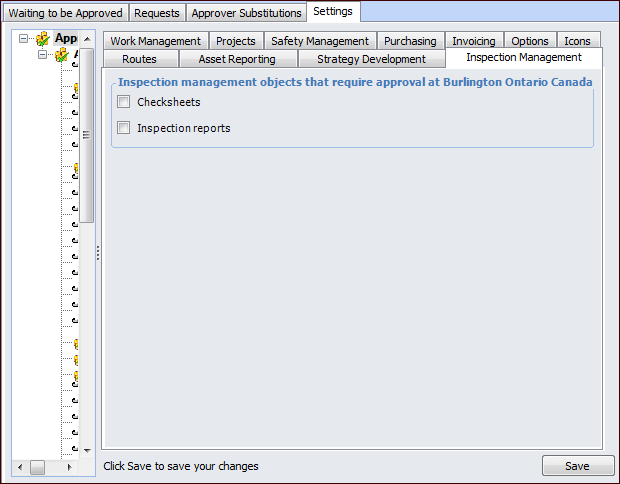This screenshot has width=620, height=484.
Task: Collapse the second-level tree node
Action: [x=42, y=54]
